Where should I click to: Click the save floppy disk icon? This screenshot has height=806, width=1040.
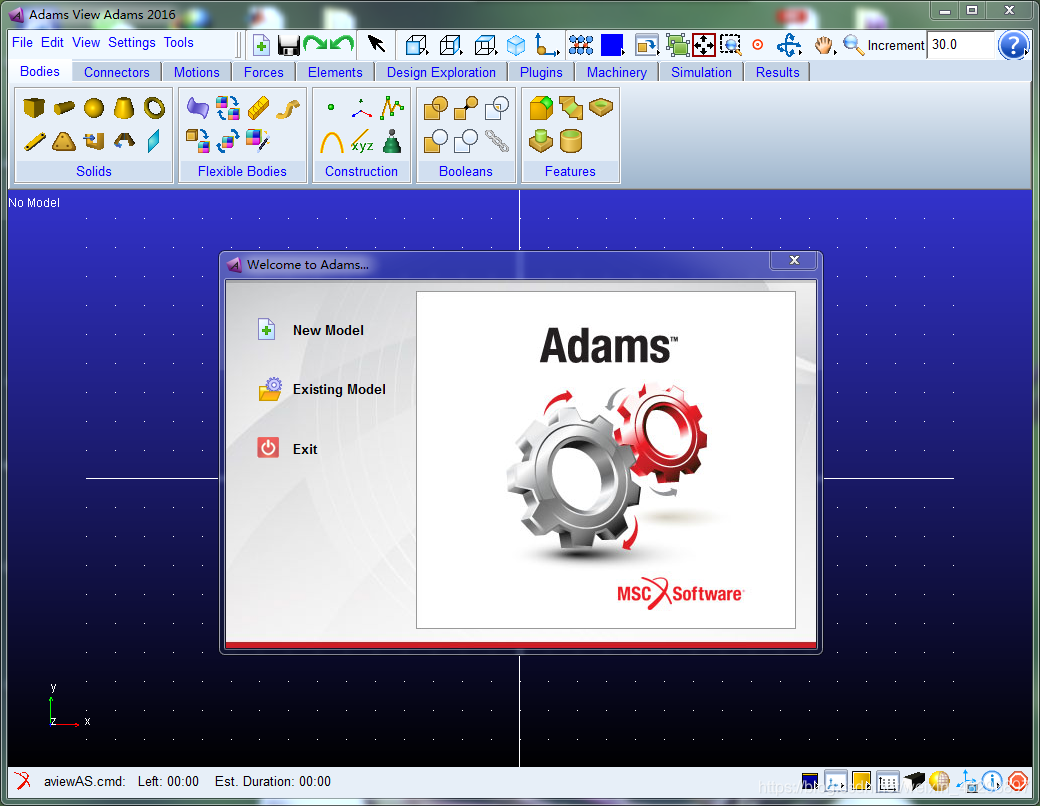[289, 46]
